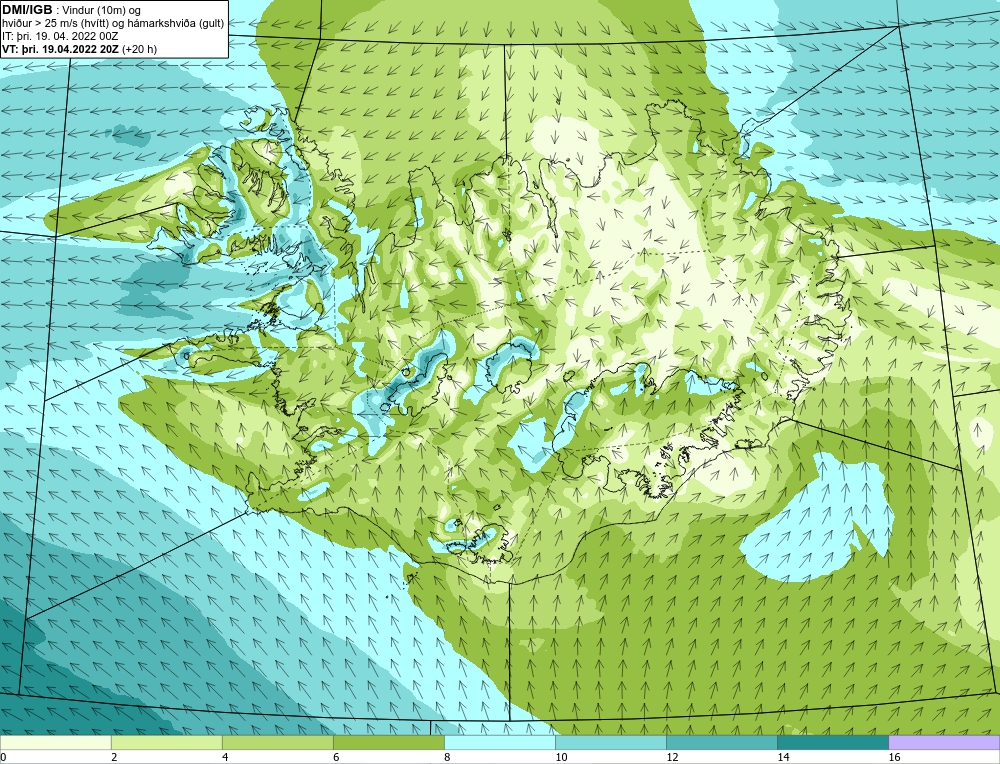
Task: Click the '6' scale label
Action: tap(336, 757)
